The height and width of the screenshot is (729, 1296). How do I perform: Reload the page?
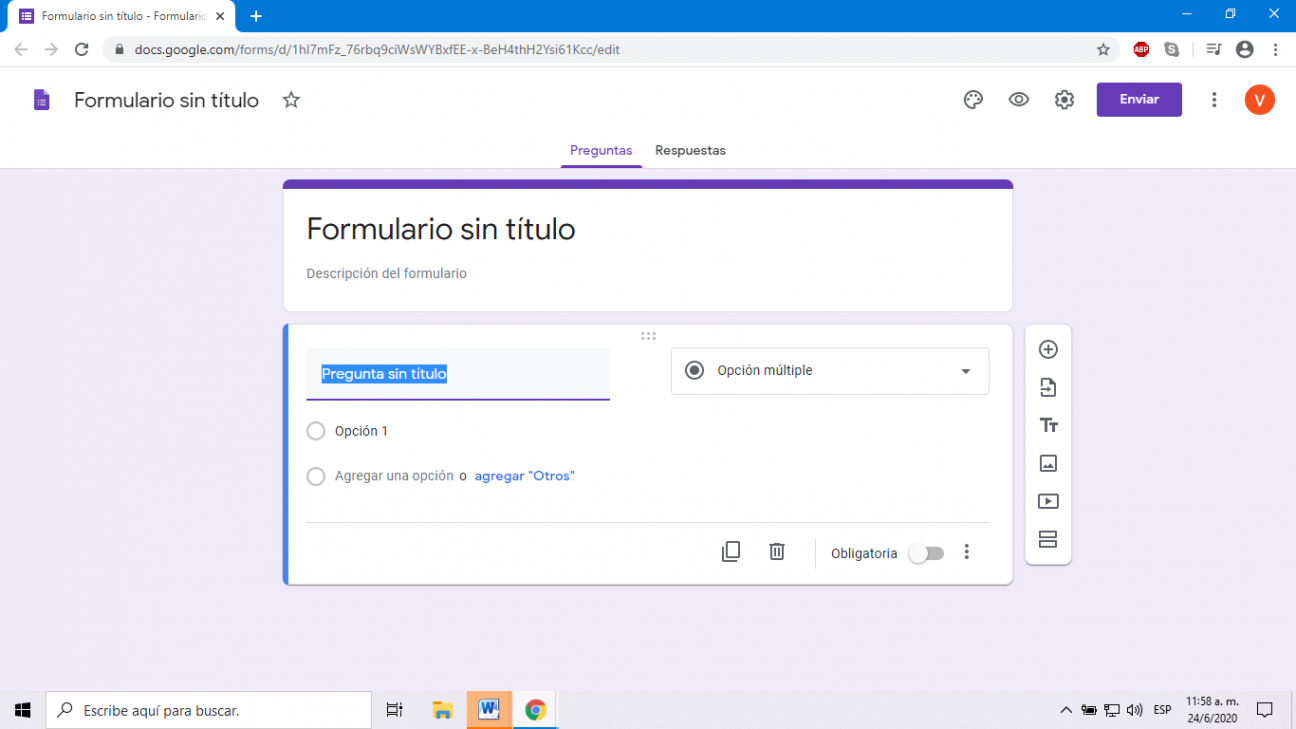pyautogui.click(x=82, y=49)
